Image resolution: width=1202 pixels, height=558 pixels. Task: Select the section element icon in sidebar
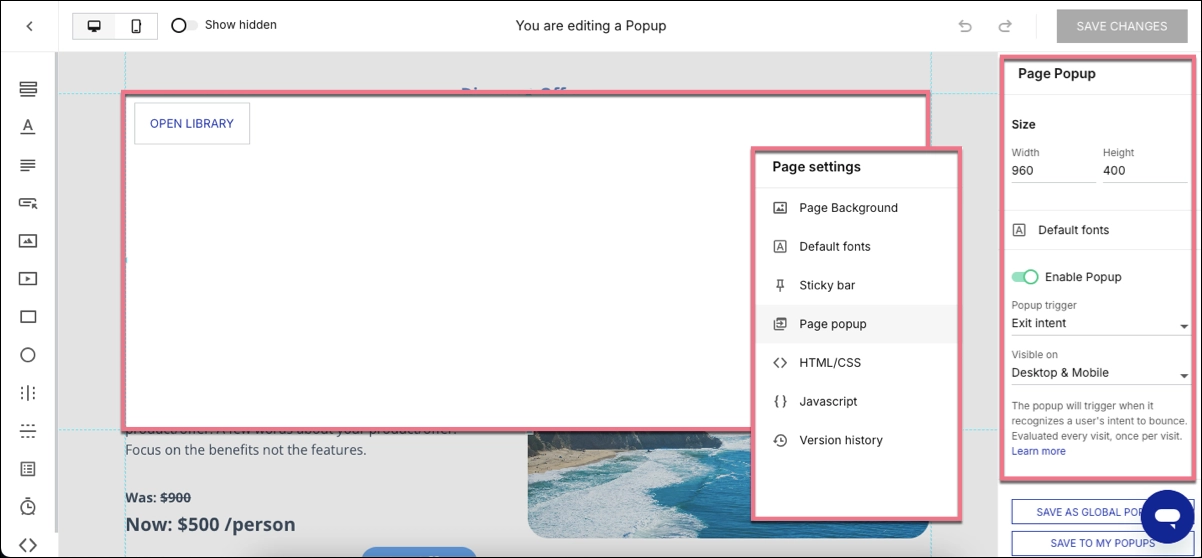[28, 89]
